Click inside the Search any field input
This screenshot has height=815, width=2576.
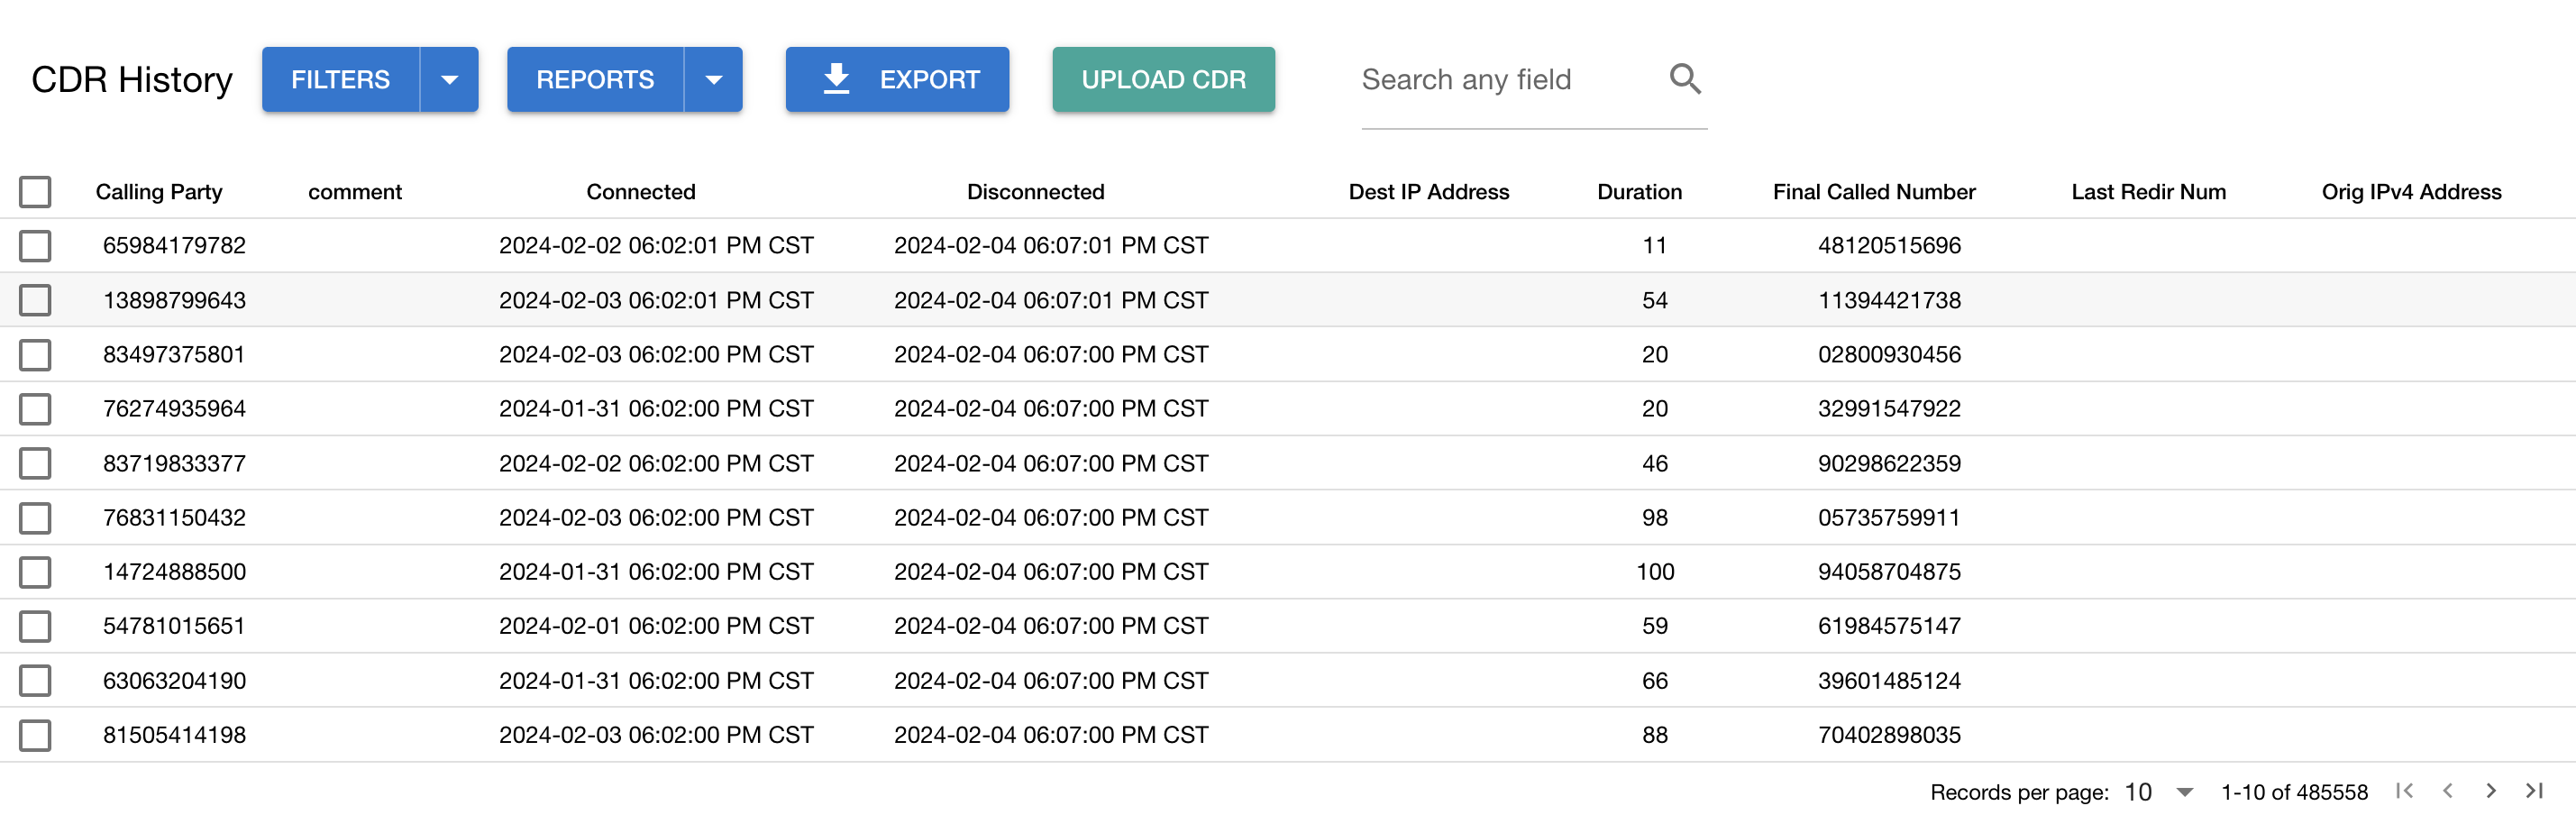point(1470,79)
